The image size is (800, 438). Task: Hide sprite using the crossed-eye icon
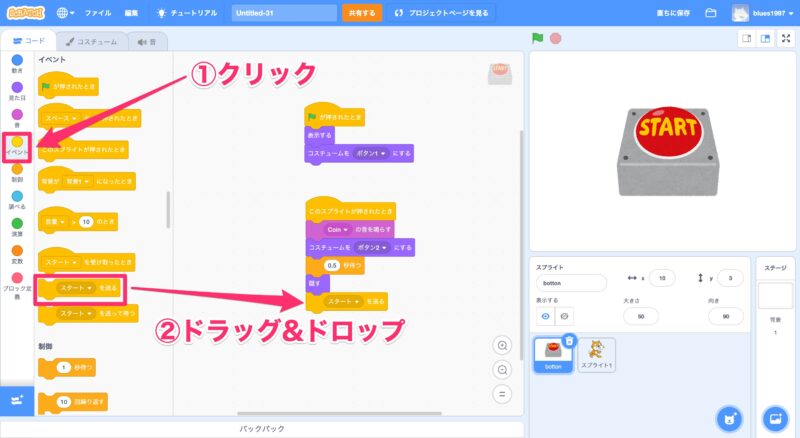(565, 316)
